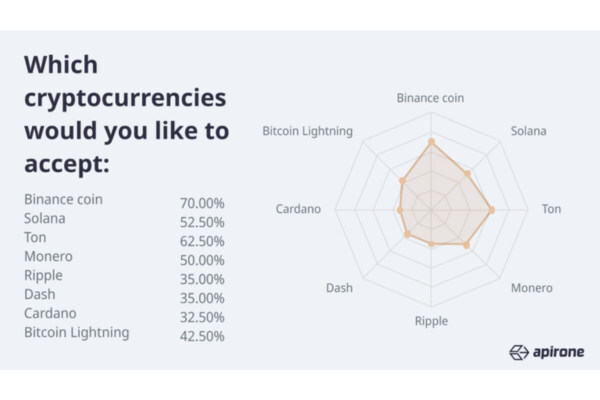This screenshot has width=600, height=400.
Task: Click the Binance coin radar axis label
Action: click(x=430, y=98)
